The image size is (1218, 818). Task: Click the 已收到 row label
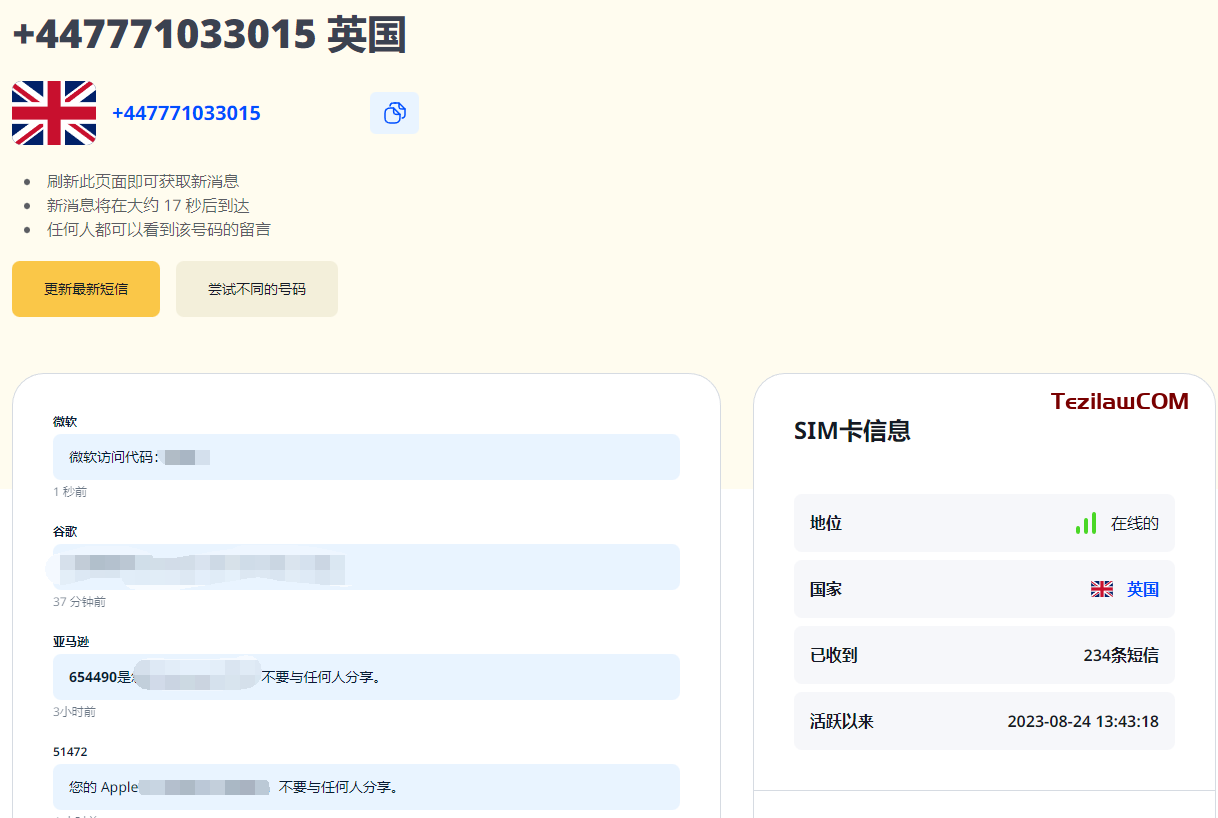tap(834, 655)
